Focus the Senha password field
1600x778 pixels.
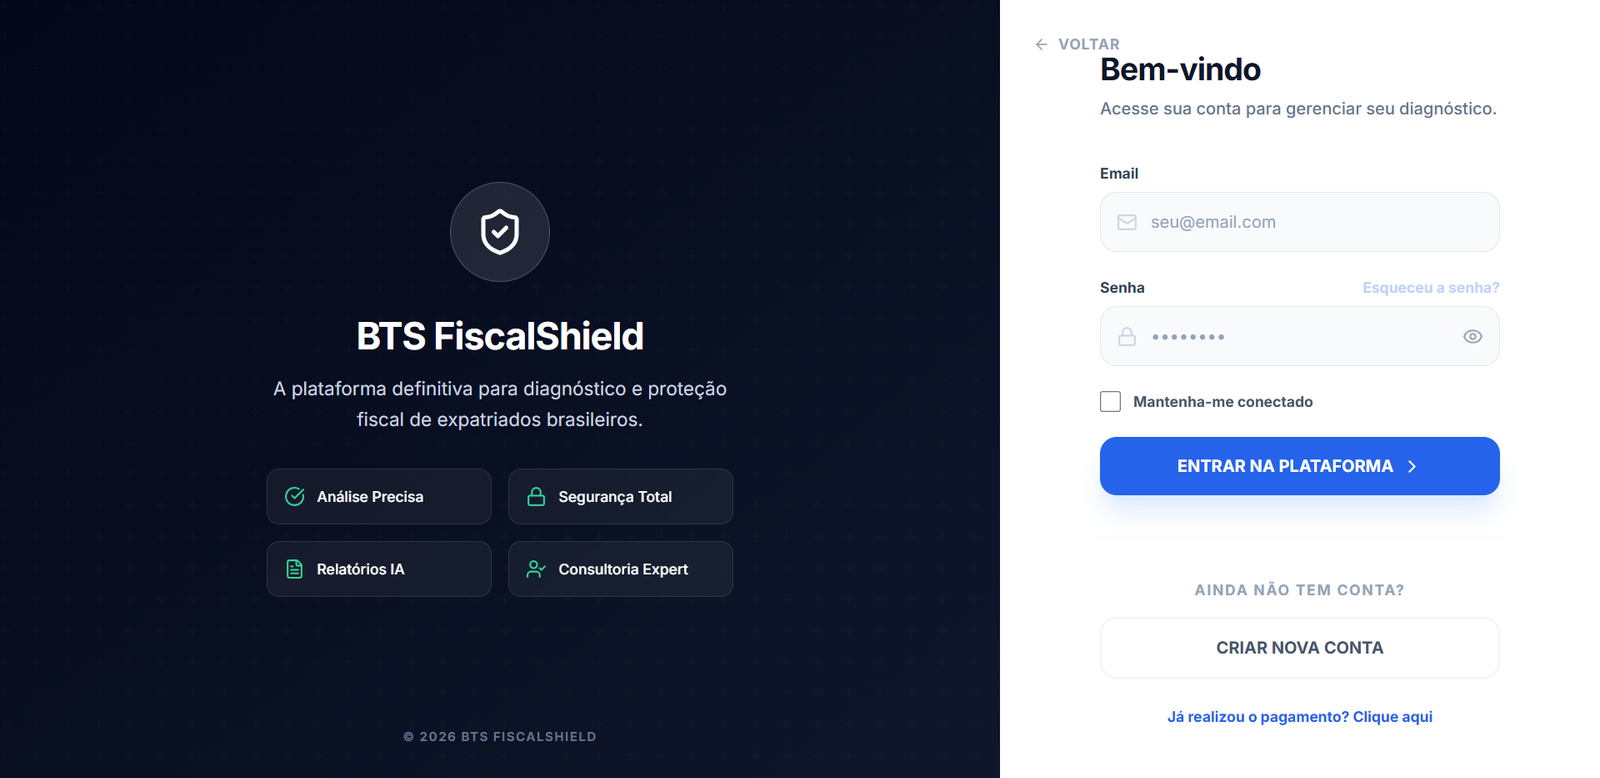(x=1300, y=337)
